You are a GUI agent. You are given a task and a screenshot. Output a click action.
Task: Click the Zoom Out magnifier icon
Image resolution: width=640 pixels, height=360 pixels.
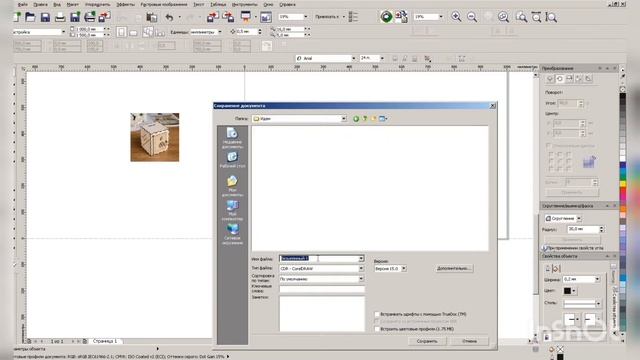472,17
